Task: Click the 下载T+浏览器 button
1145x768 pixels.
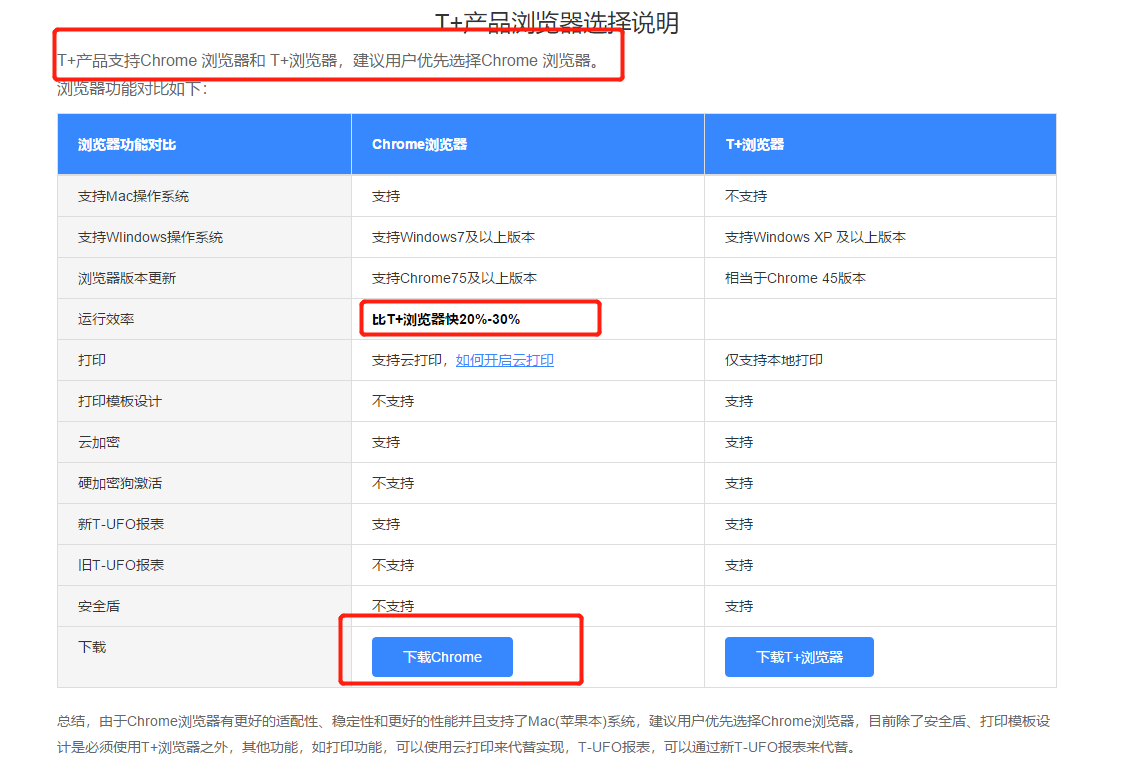Action: (x=799, y=657)
